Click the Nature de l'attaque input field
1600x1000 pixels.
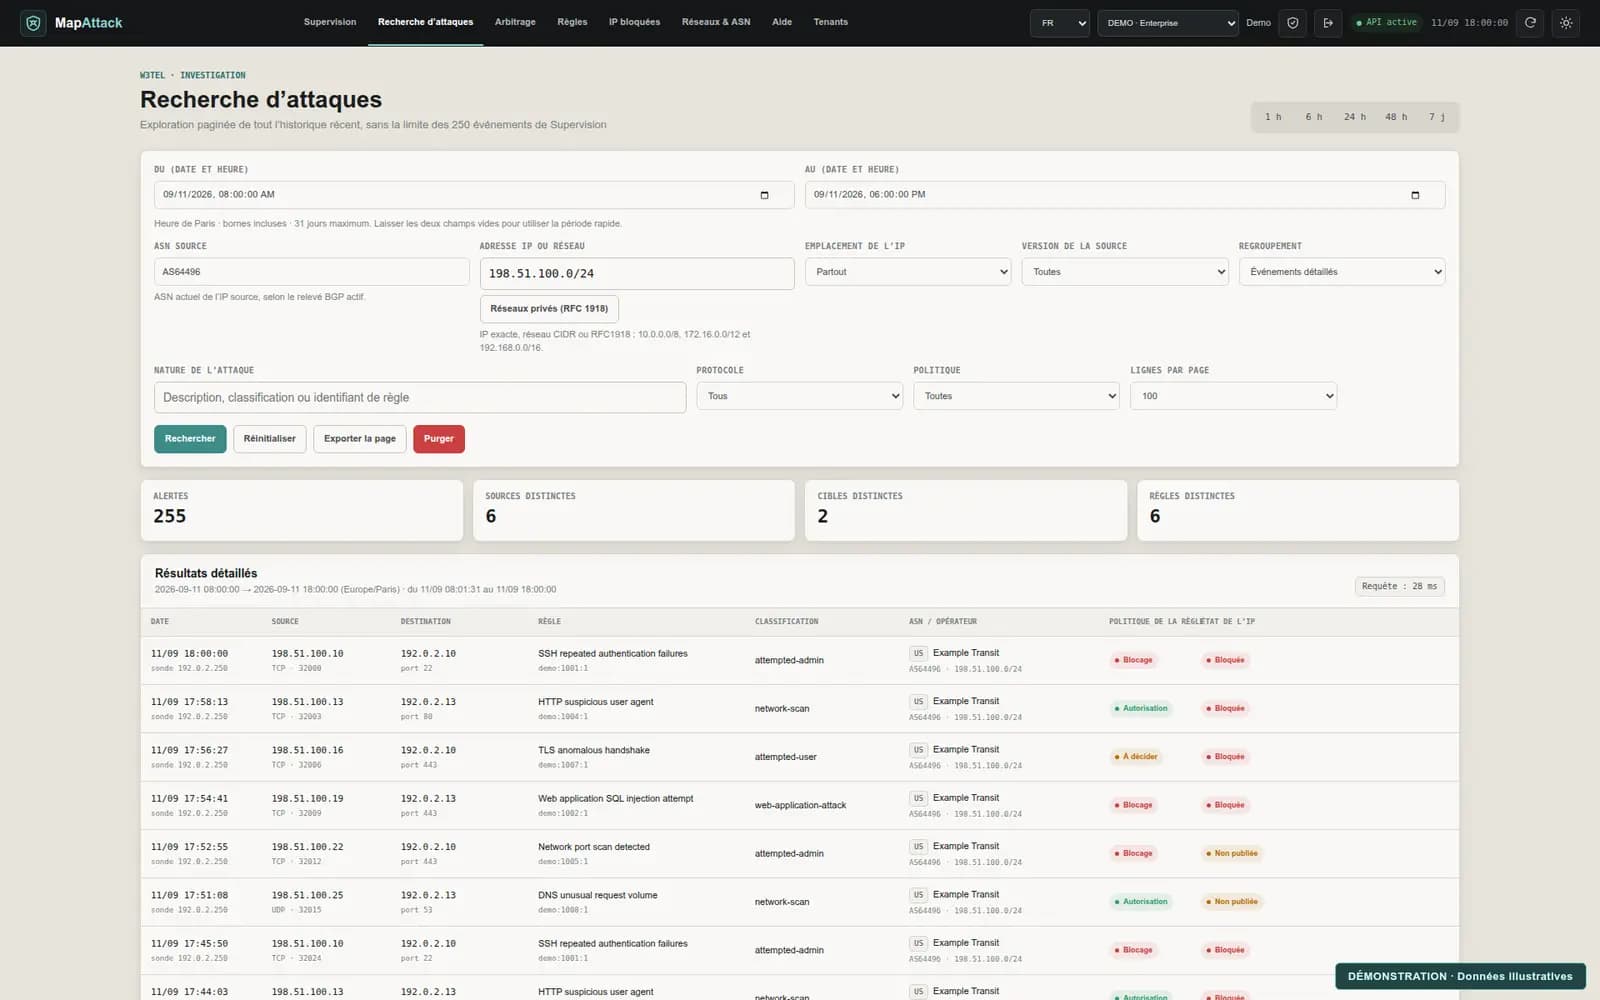tap(420, 397)
